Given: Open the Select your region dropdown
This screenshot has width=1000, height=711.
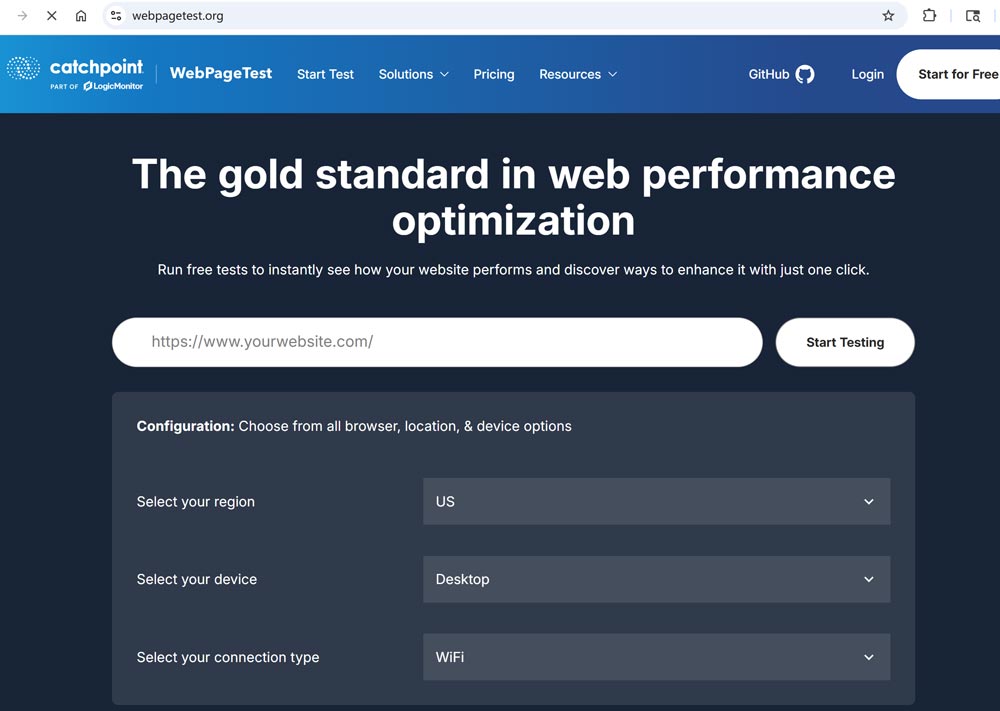Looking at the screenshot, I should tap(655, 501).
